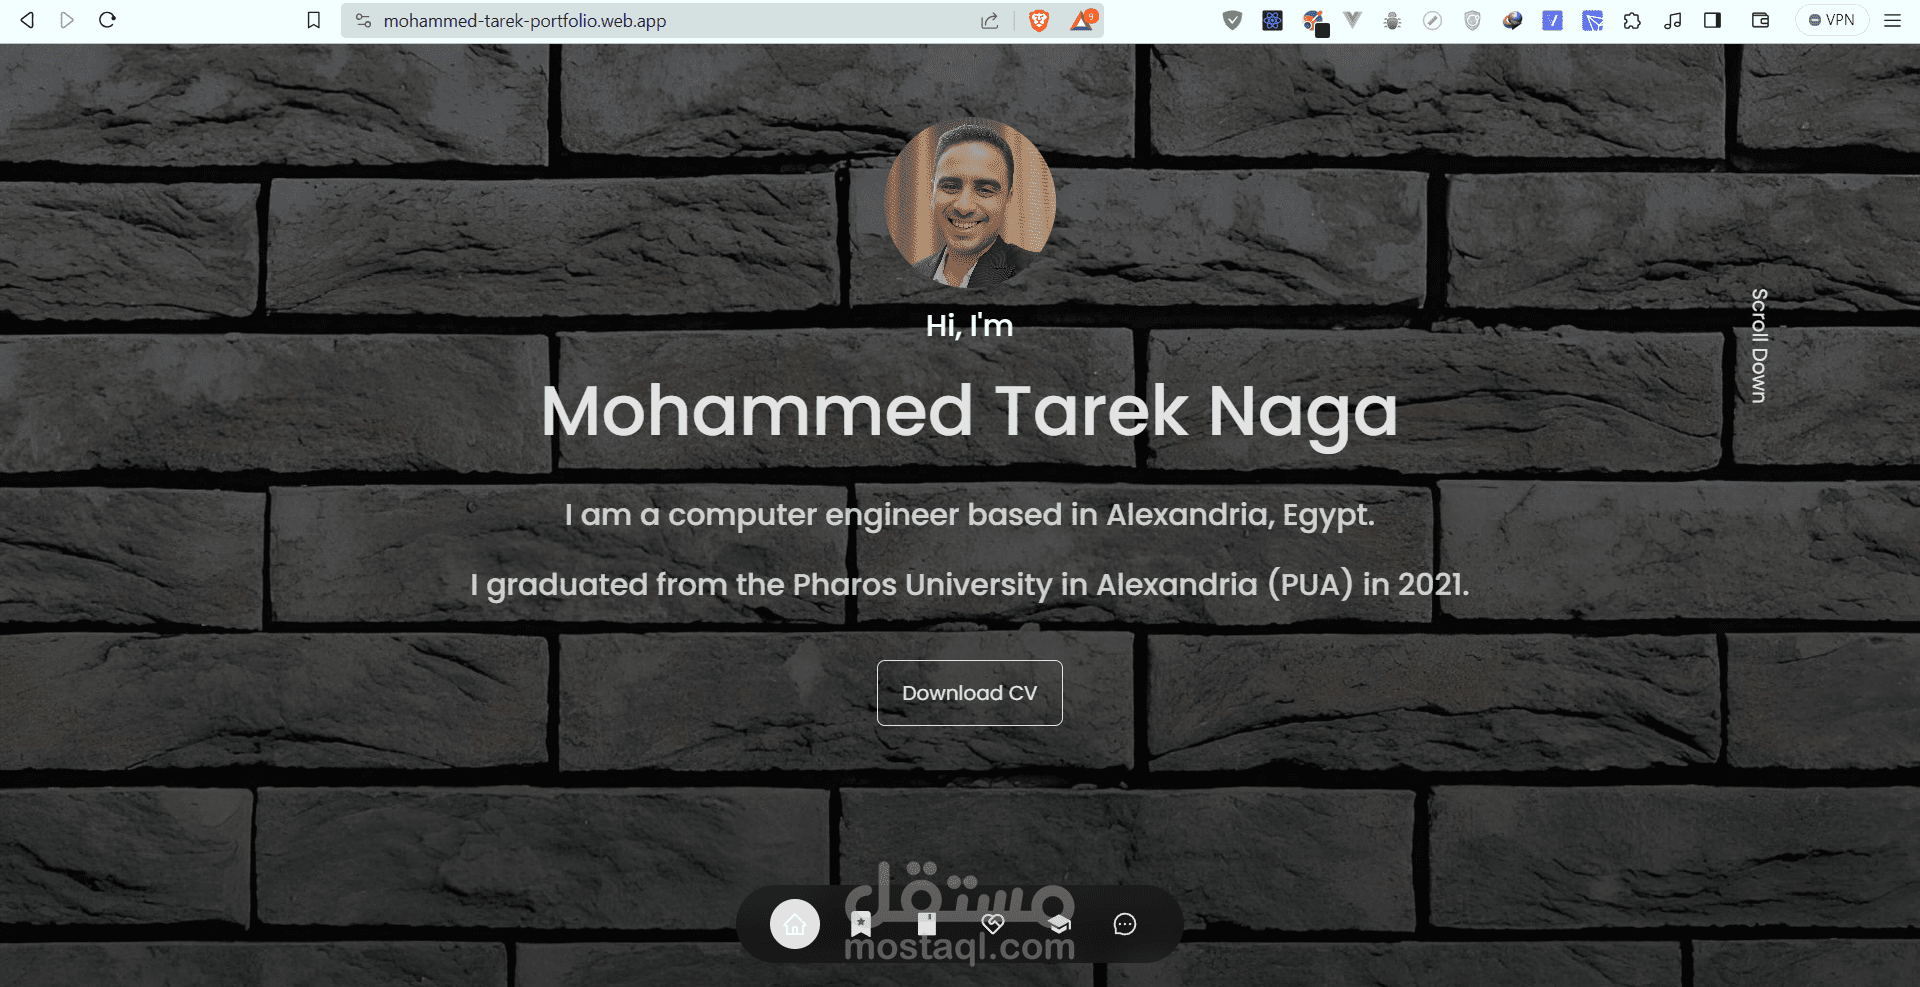The width and height of the screenshot is (1920, 987).
Task: Open React Developer Tools extension in the toolbar
Action: (x=1272, y=20)
